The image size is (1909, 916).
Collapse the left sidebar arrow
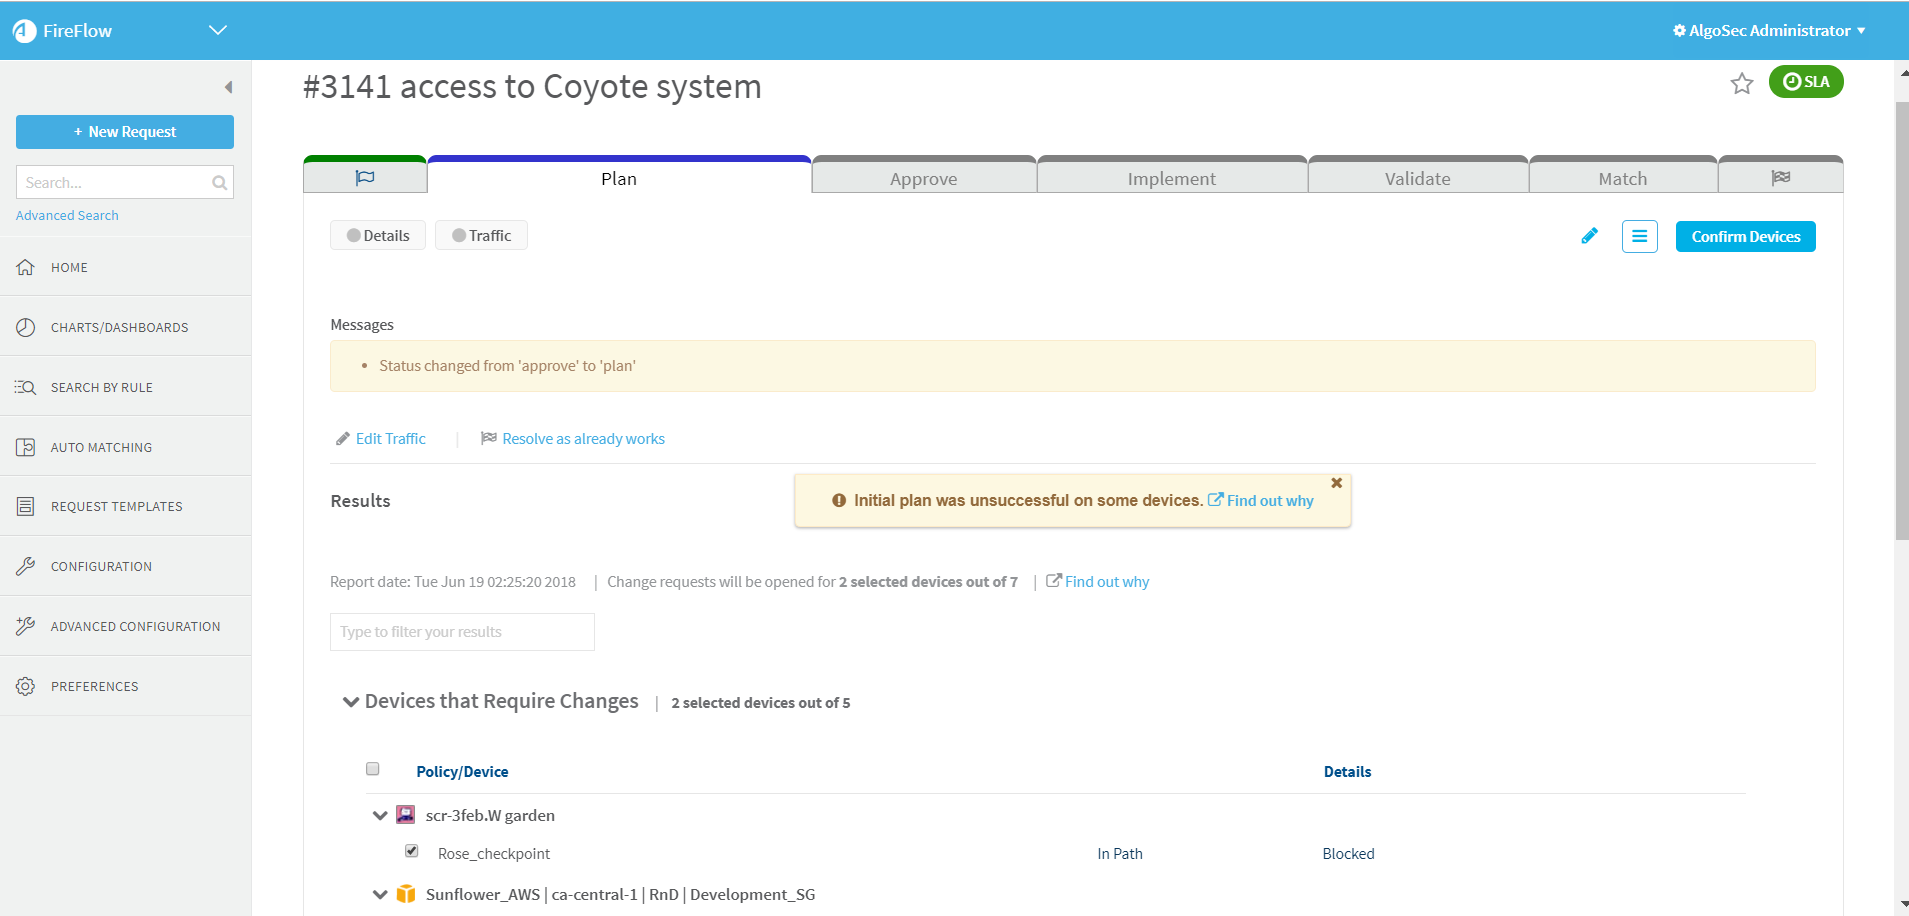point(229,88)
